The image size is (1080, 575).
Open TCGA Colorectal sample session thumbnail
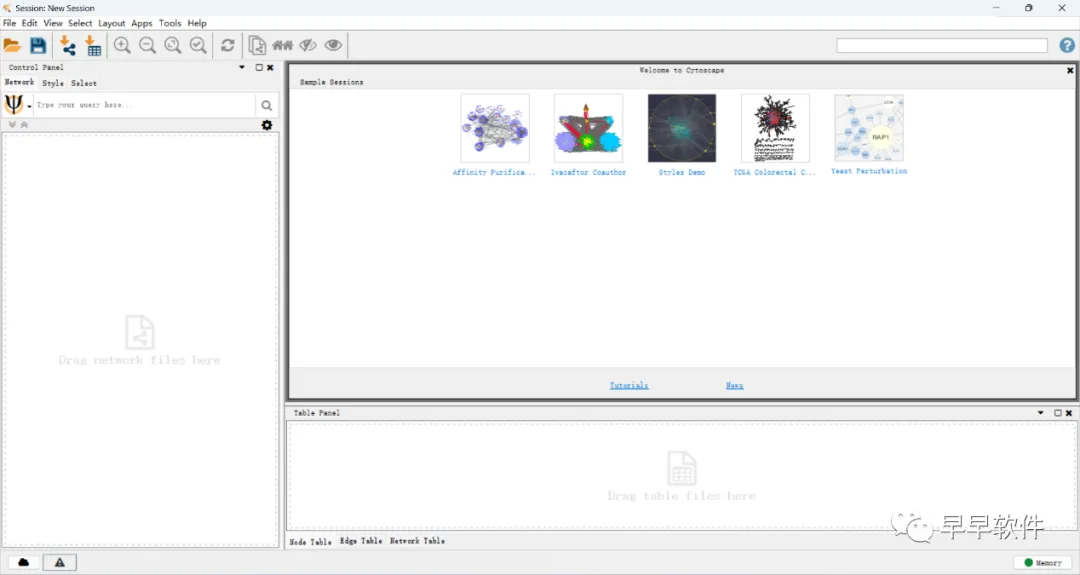776,128
